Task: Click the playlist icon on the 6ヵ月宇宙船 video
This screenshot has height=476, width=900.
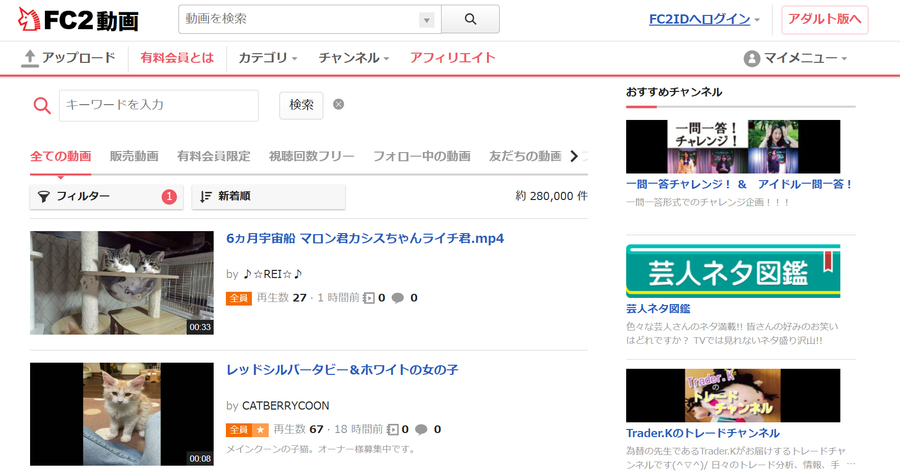Action: tap(368, 298)
